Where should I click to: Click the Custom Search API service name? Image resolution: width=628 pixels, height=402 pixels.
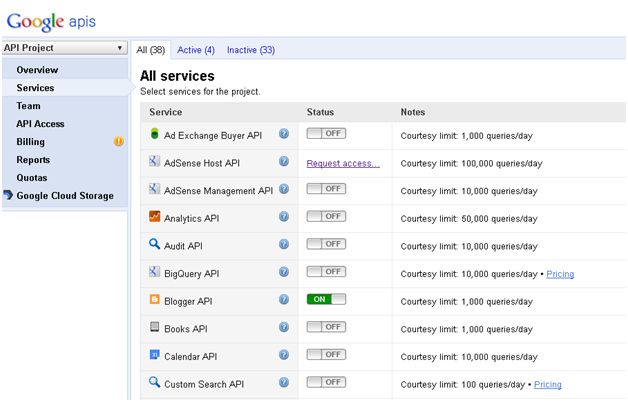(204, 384)
